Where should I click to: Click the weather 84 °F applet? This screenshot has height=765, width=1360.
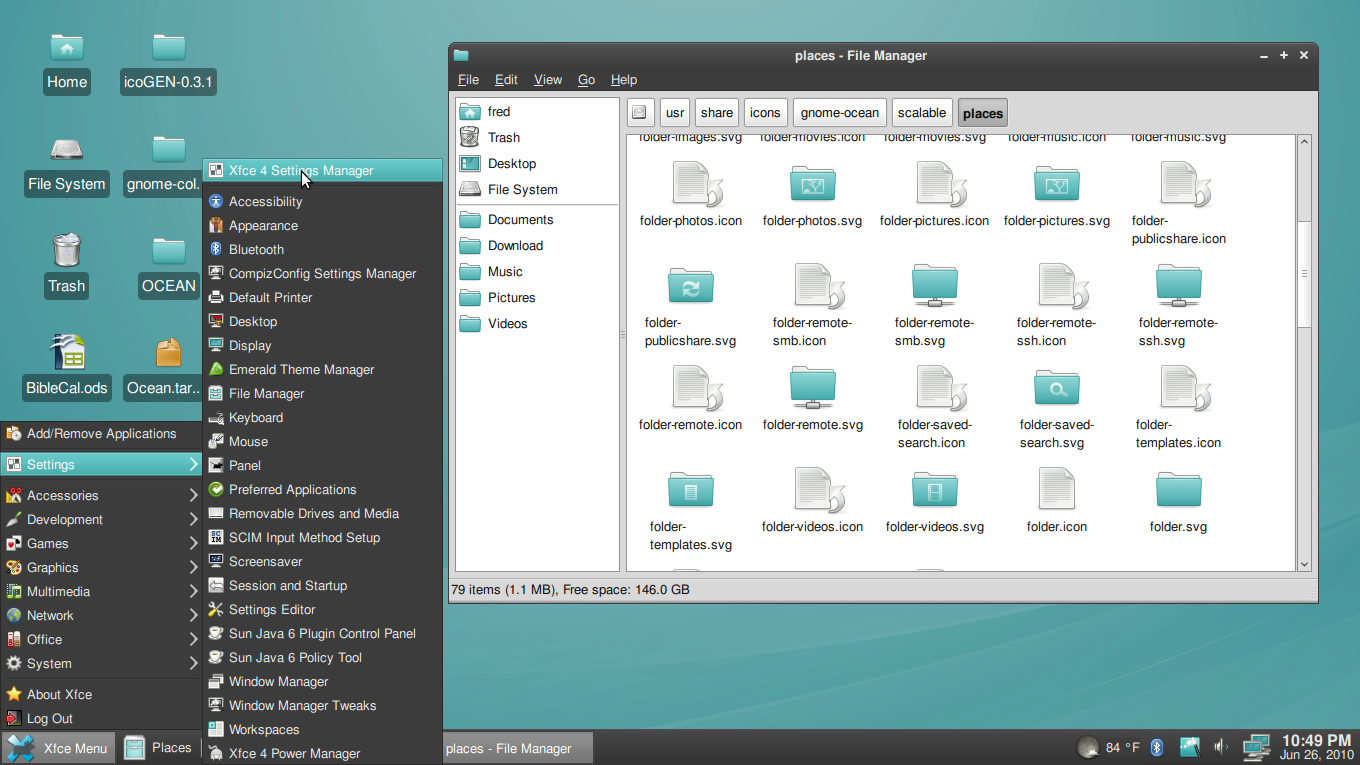coord(1108,747)
